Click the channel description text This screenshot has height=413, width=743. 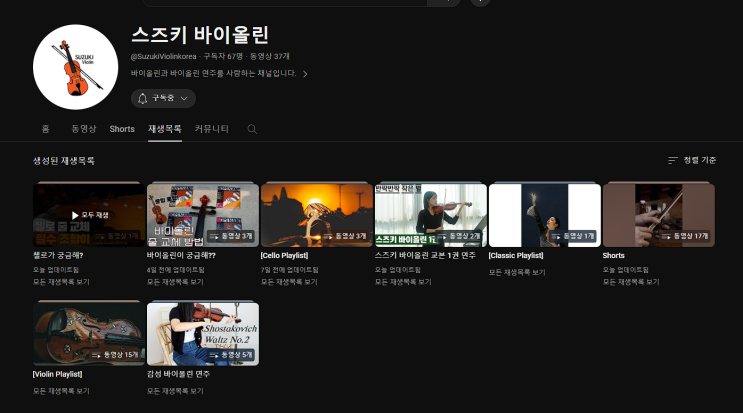[214, 73]
